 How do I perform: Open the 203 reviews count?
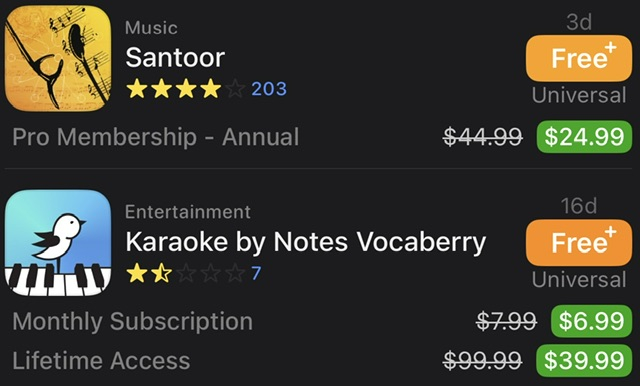(x=269, y=89)
